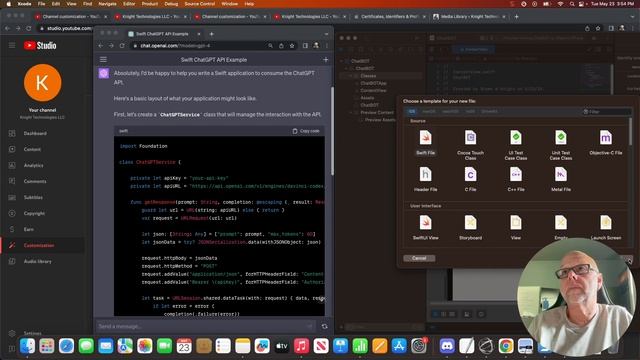Select the Swift File template
This screenshot has height=360, width=640.
click(x=425, y=142)
